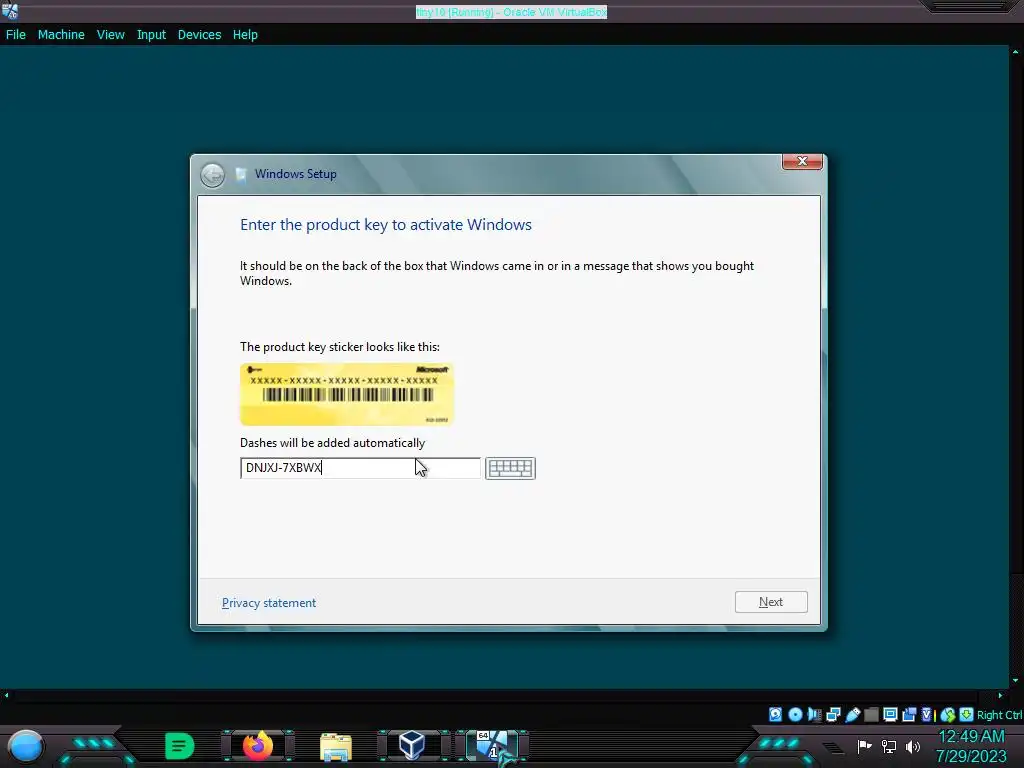This screenshot has width=1024, height=768.
Task: Click the Next button in Windows Setup
Action: 771,601
